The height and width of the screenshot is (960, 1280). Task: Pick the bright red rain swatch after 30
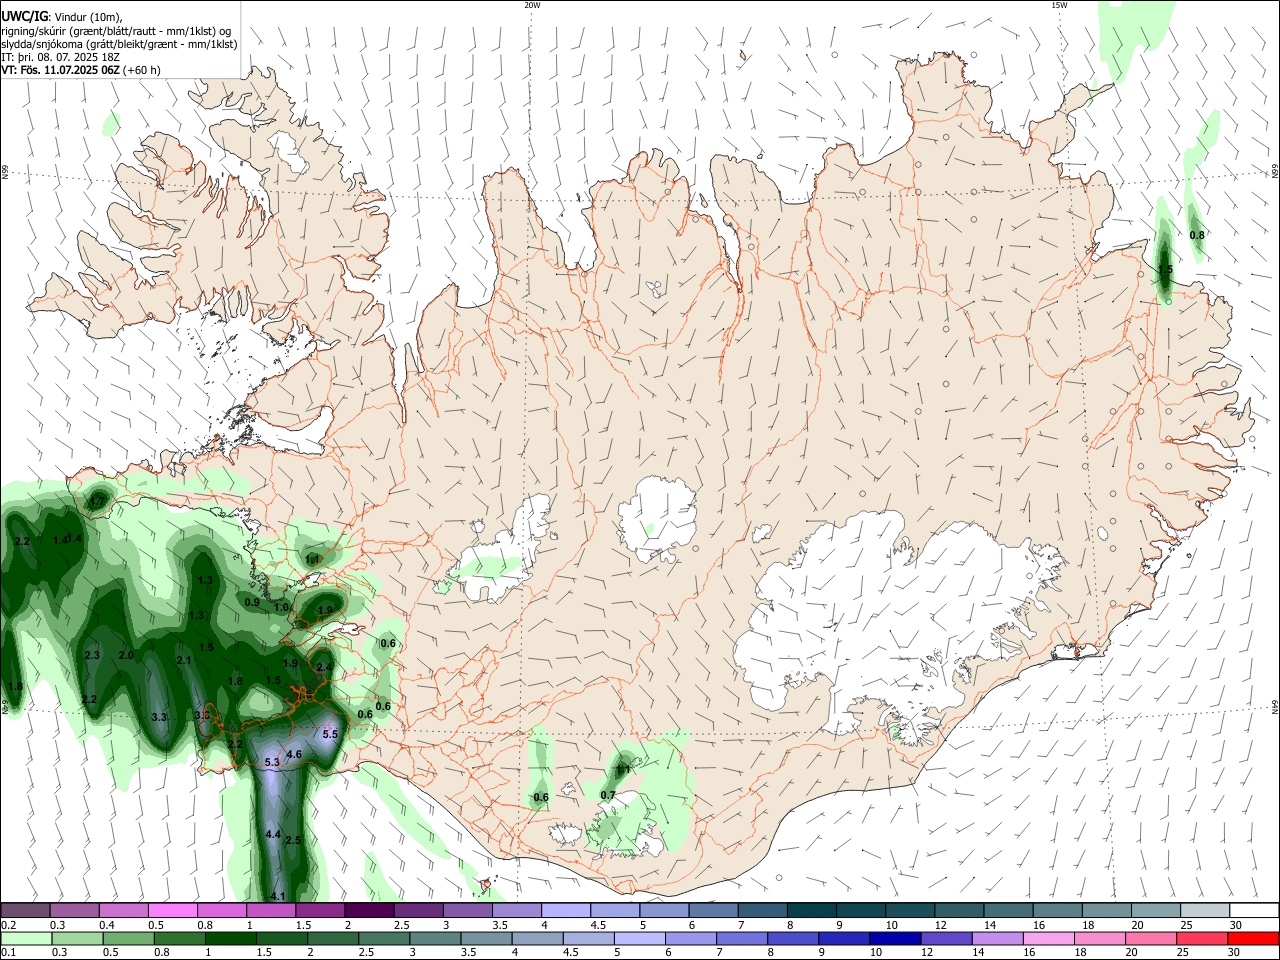click(x=1252, y=938)
